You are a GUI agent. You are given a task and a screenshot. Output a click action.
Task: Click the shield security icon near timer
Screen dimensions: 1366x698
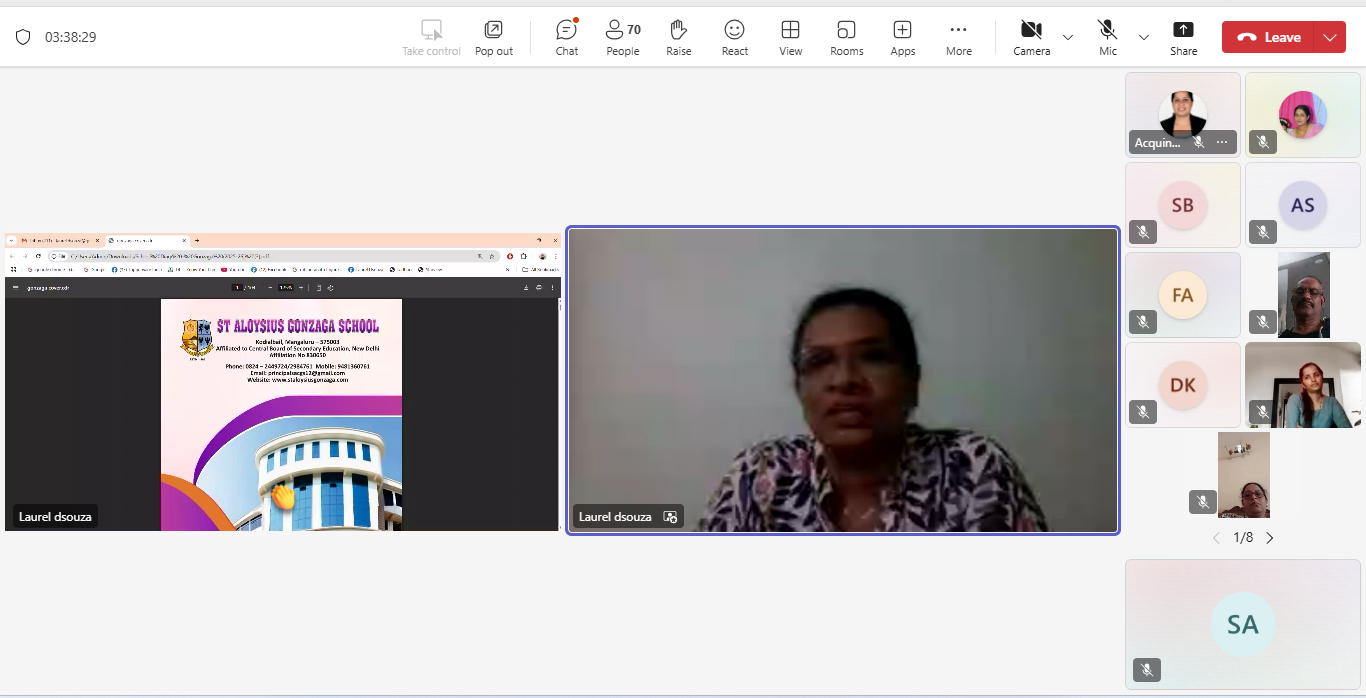[23, 37]
